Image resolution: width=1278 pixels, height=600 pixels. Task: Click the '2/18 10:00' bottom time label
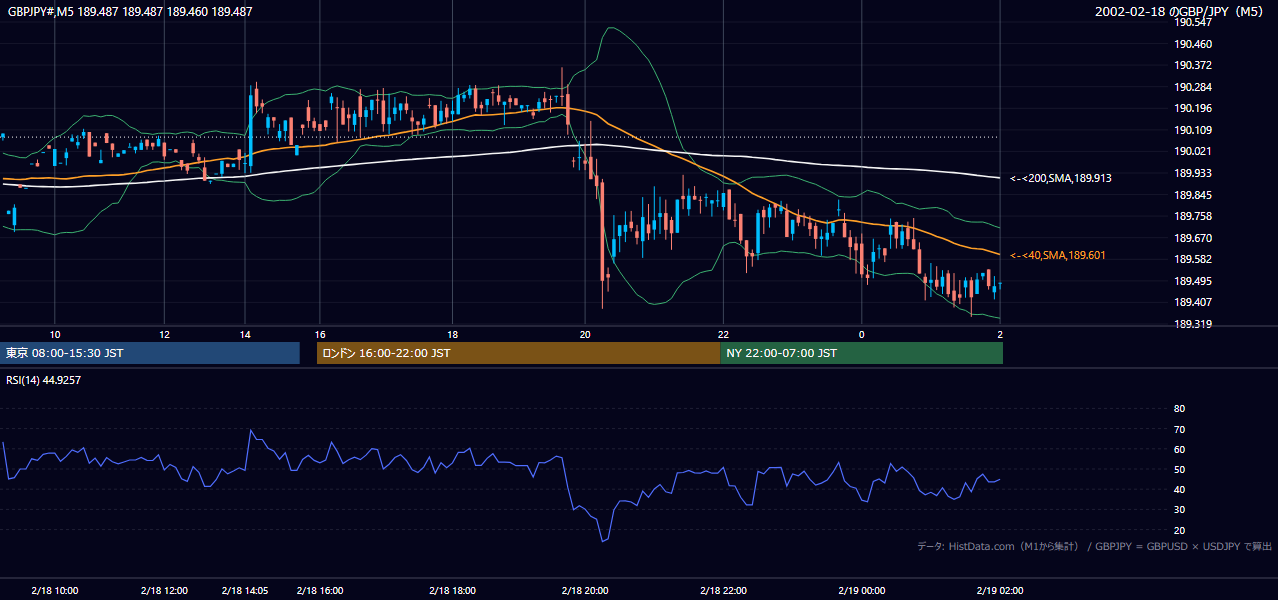pyautogui.click(x=55, y=590)
